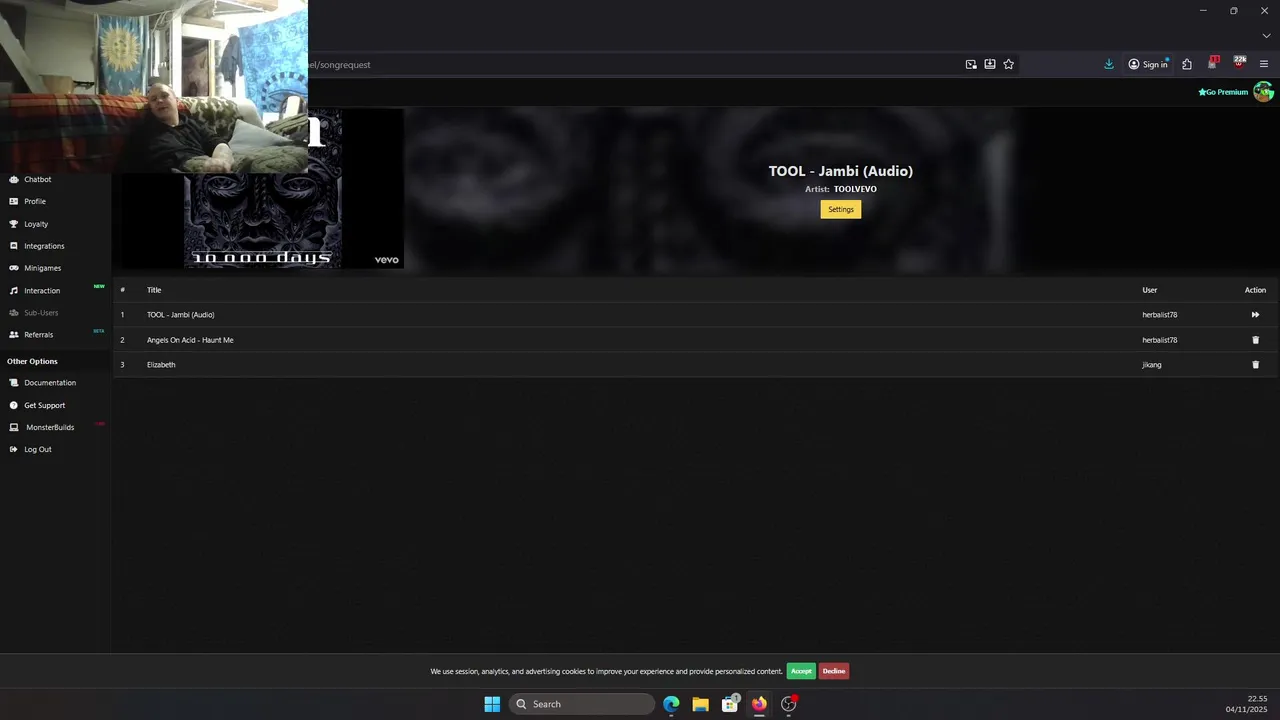The width and height of the screenshot is (1280, 720).
Task: Open Firefox application hamburger menu
Action: click(1264, 64)
